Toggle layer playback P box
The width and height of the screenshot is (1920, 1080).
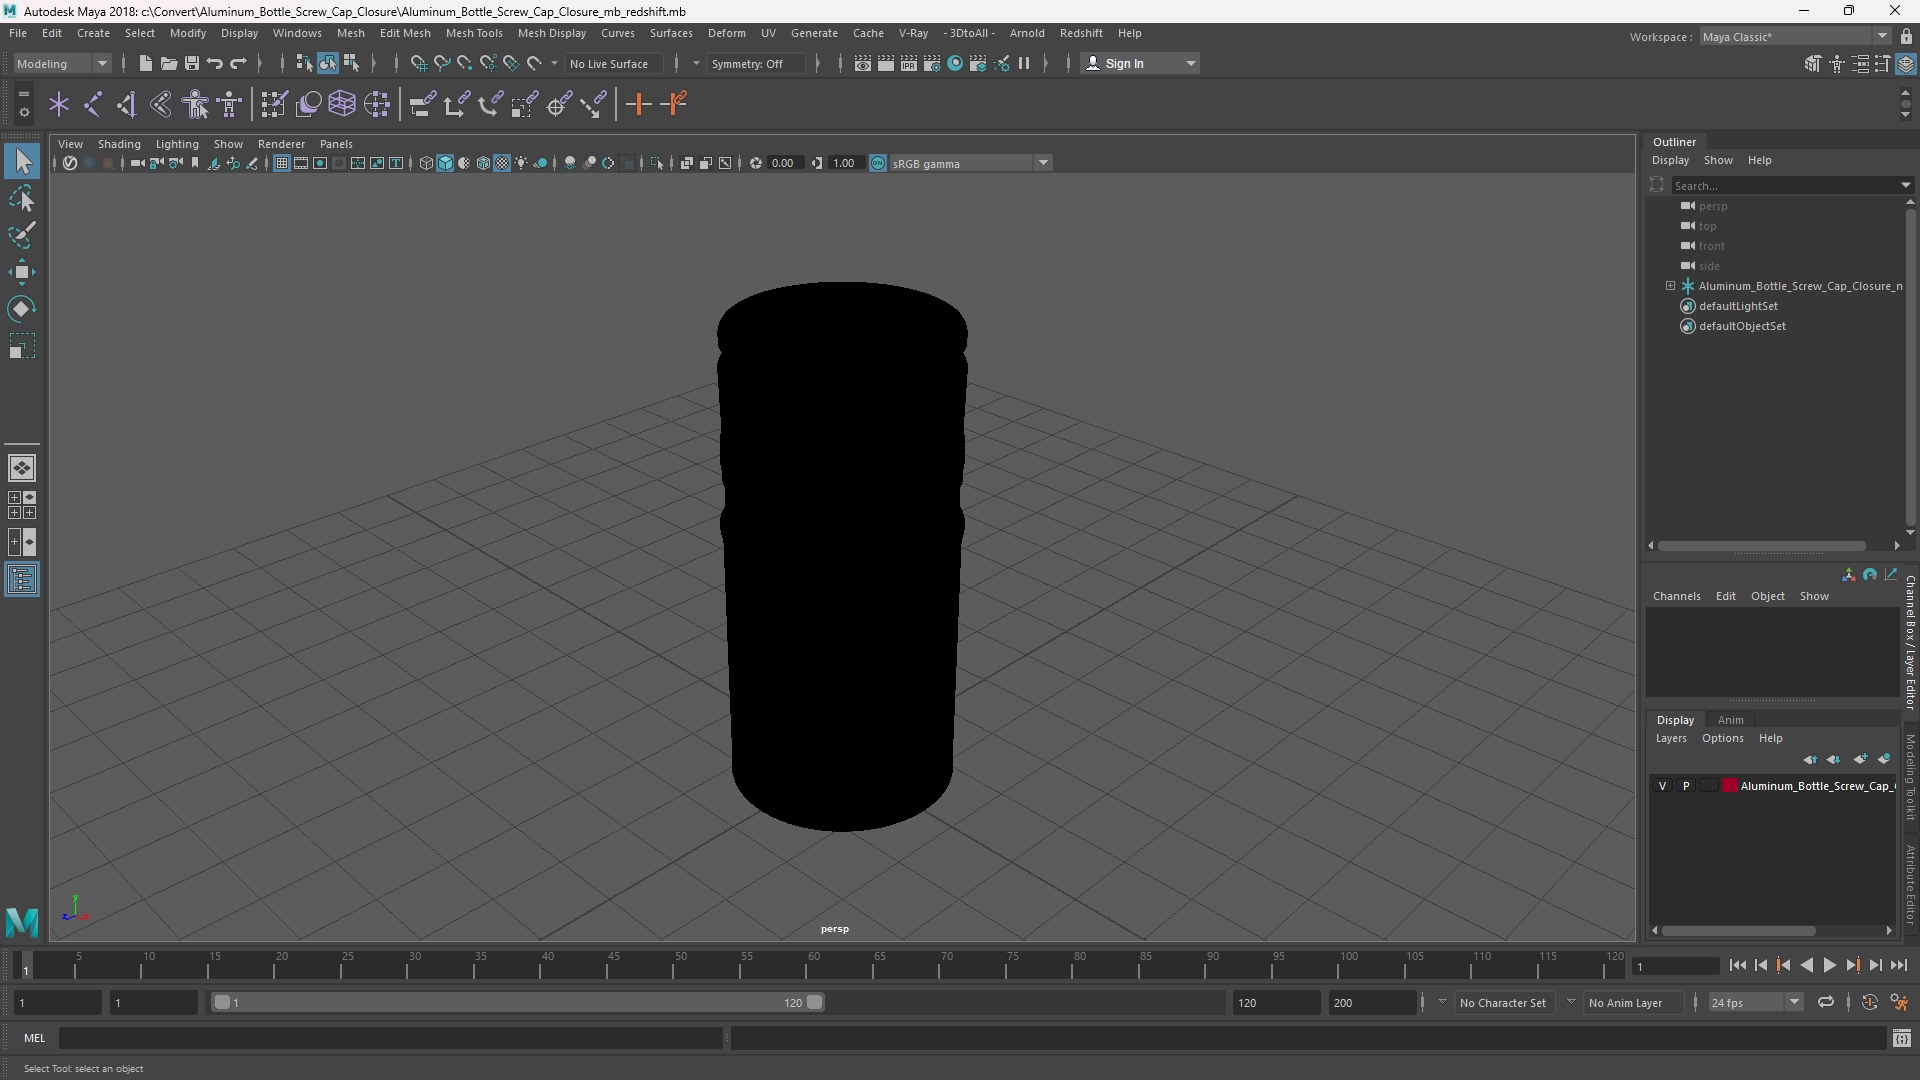(1686, 786)
